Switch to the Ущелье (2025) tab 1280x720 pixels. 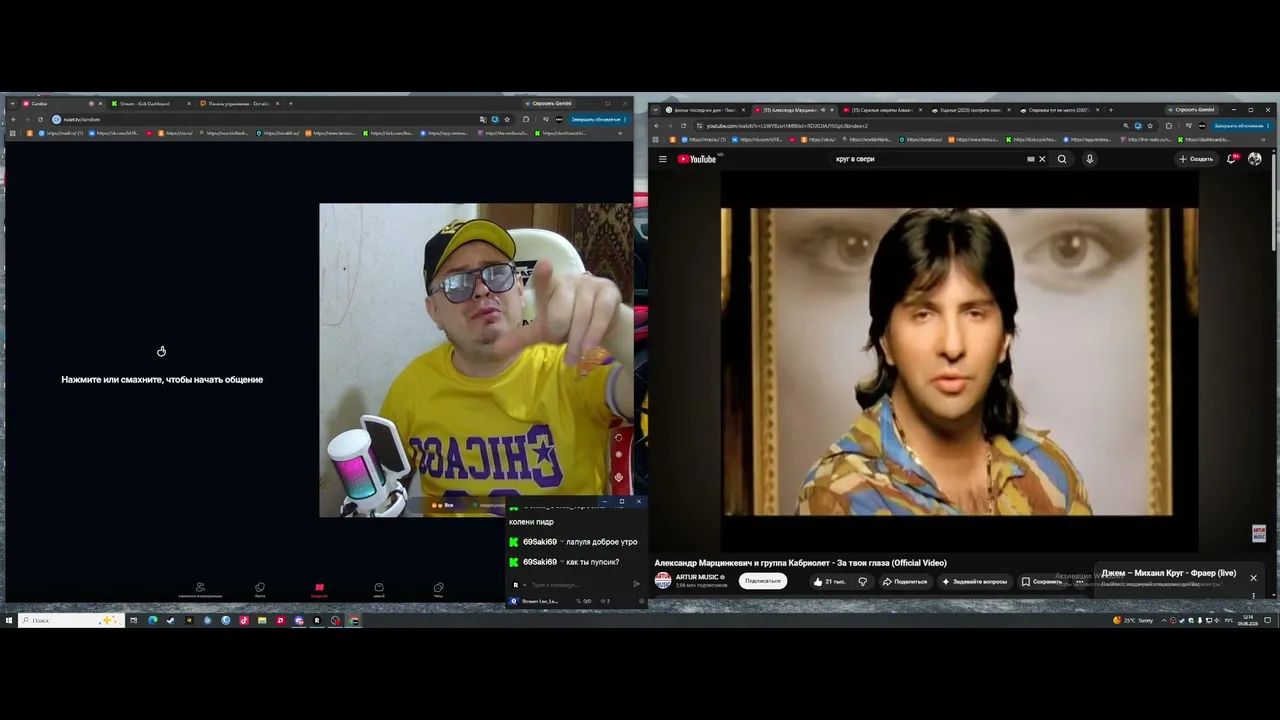[x=970, y=110]
